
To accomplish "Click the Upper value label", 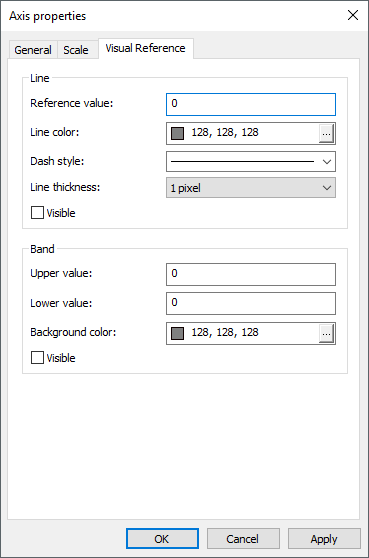I will pos(61,273).
